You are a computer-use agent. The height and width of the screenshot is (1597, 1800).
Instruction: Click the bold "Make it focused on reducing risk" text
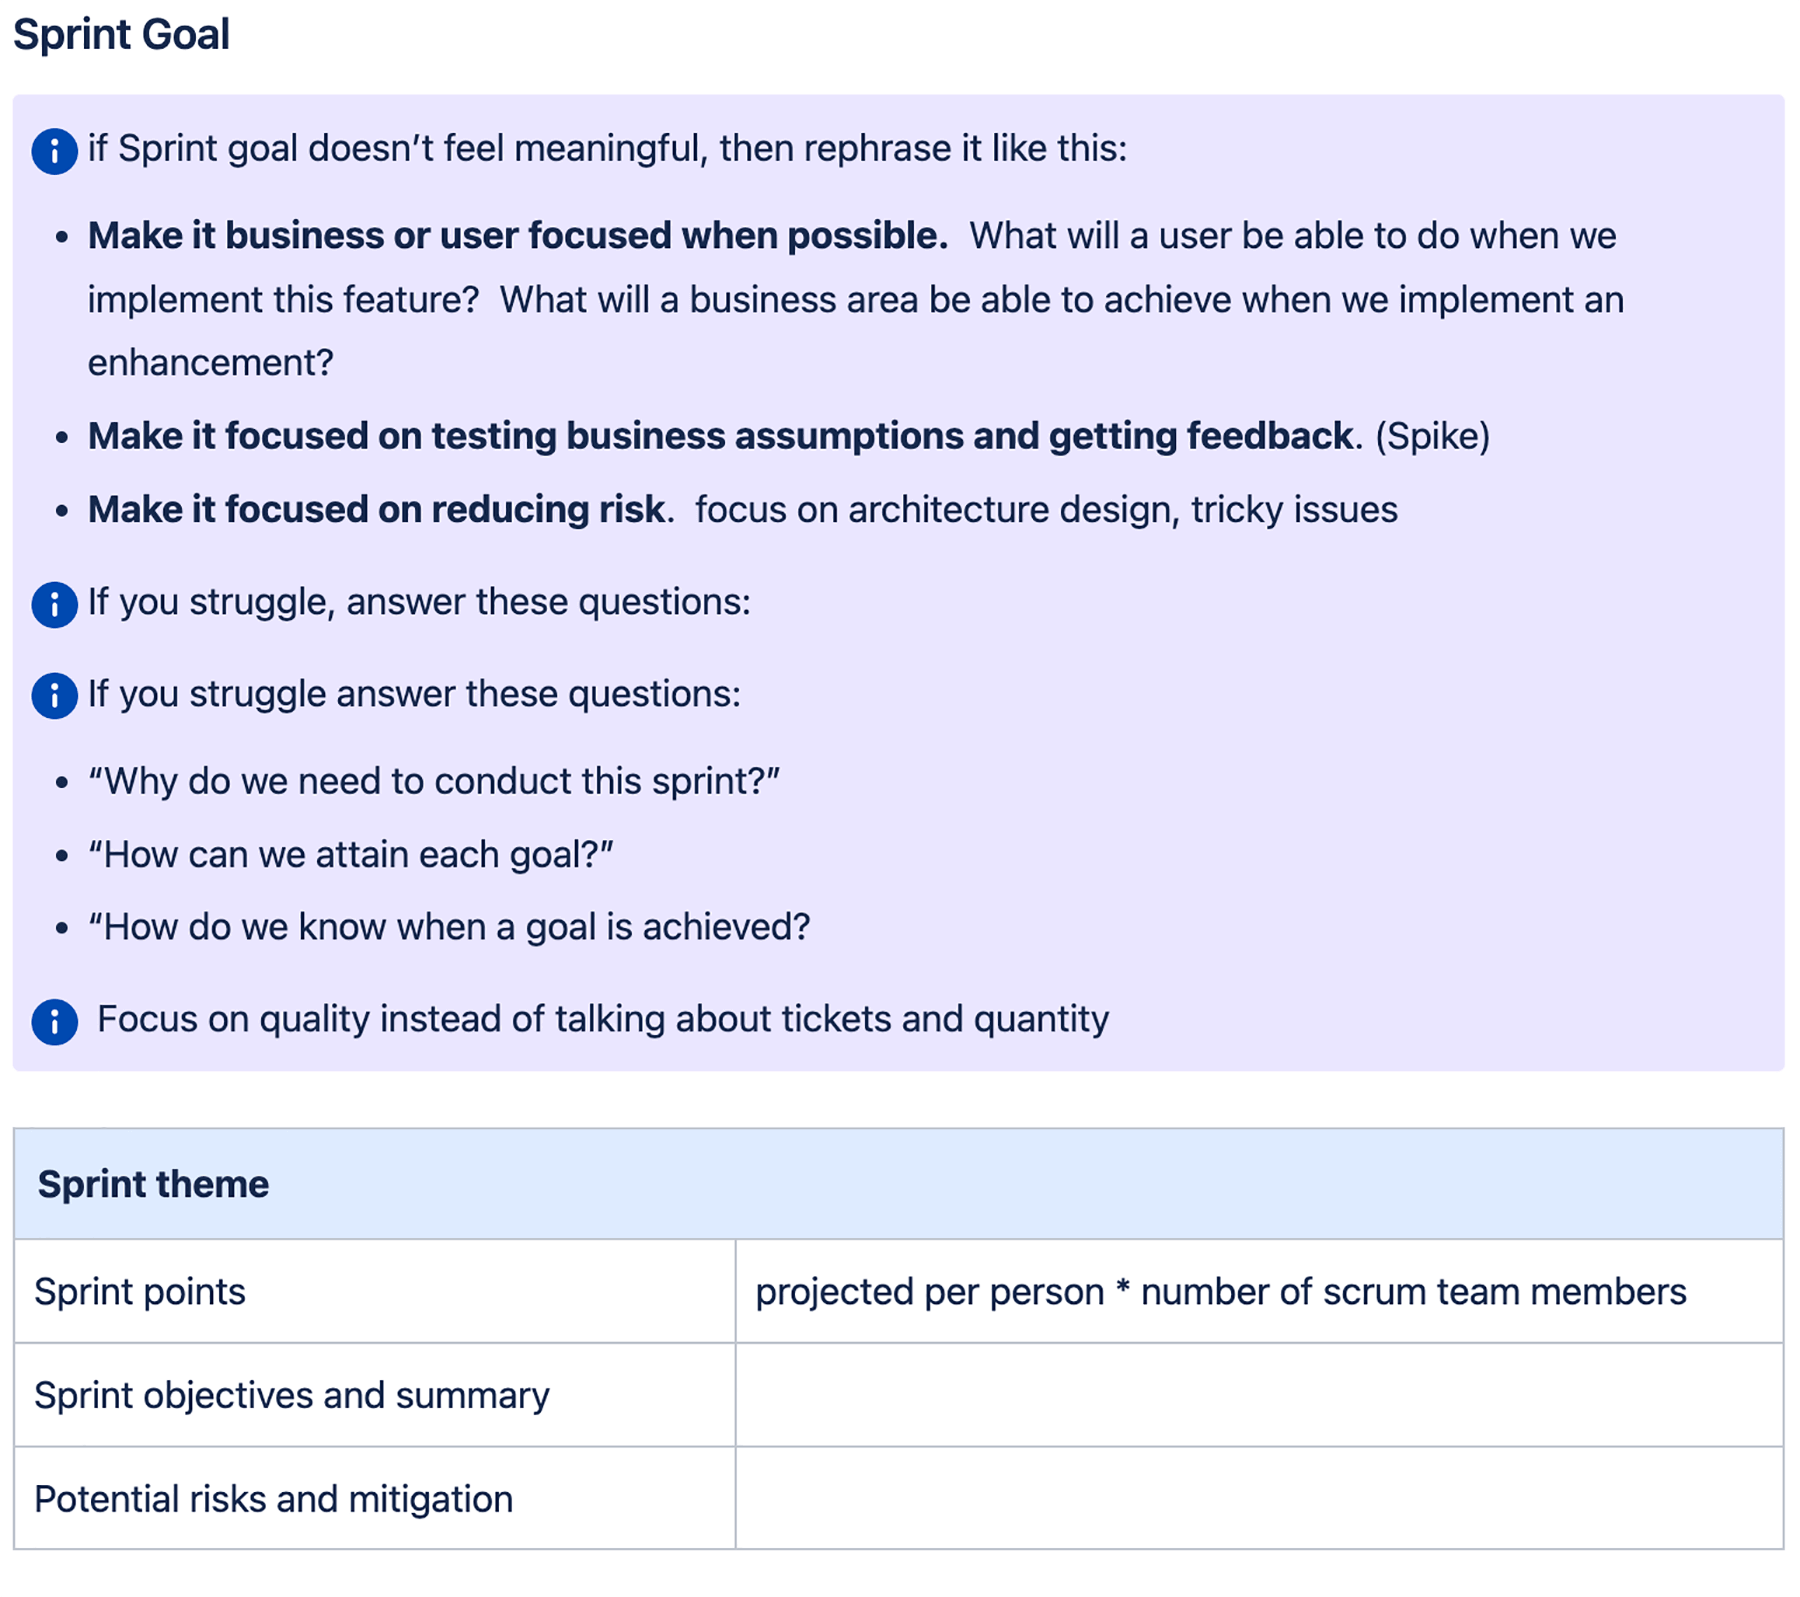(x=376, y=510)
